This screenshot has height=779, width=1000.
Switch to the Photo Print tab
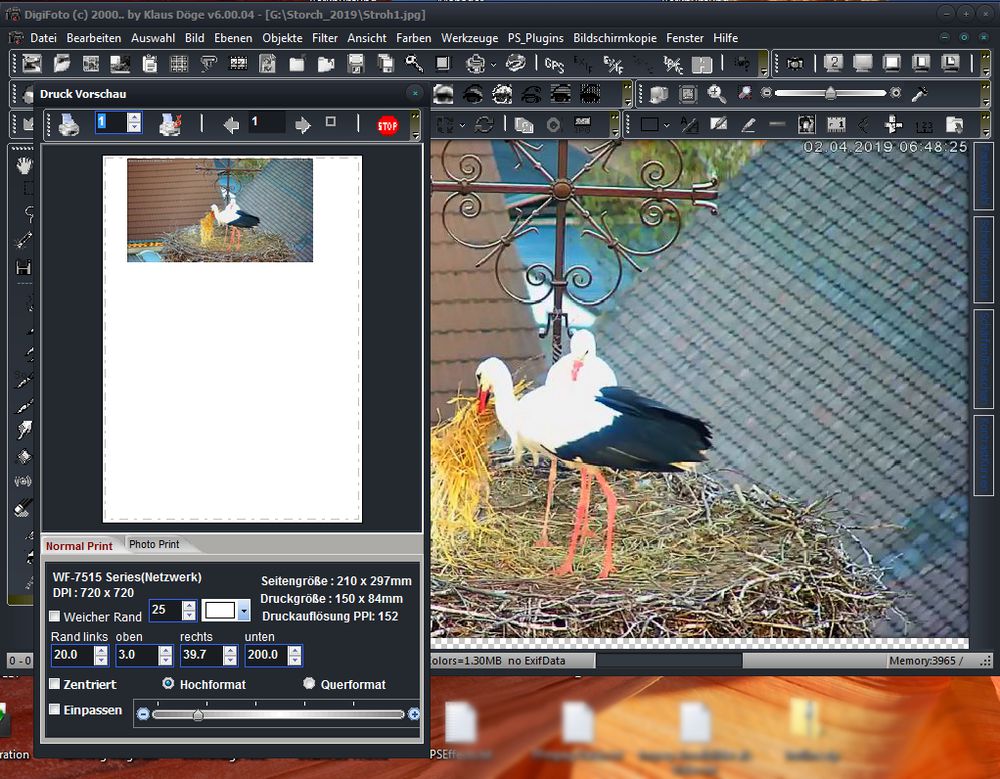[154, 545]
